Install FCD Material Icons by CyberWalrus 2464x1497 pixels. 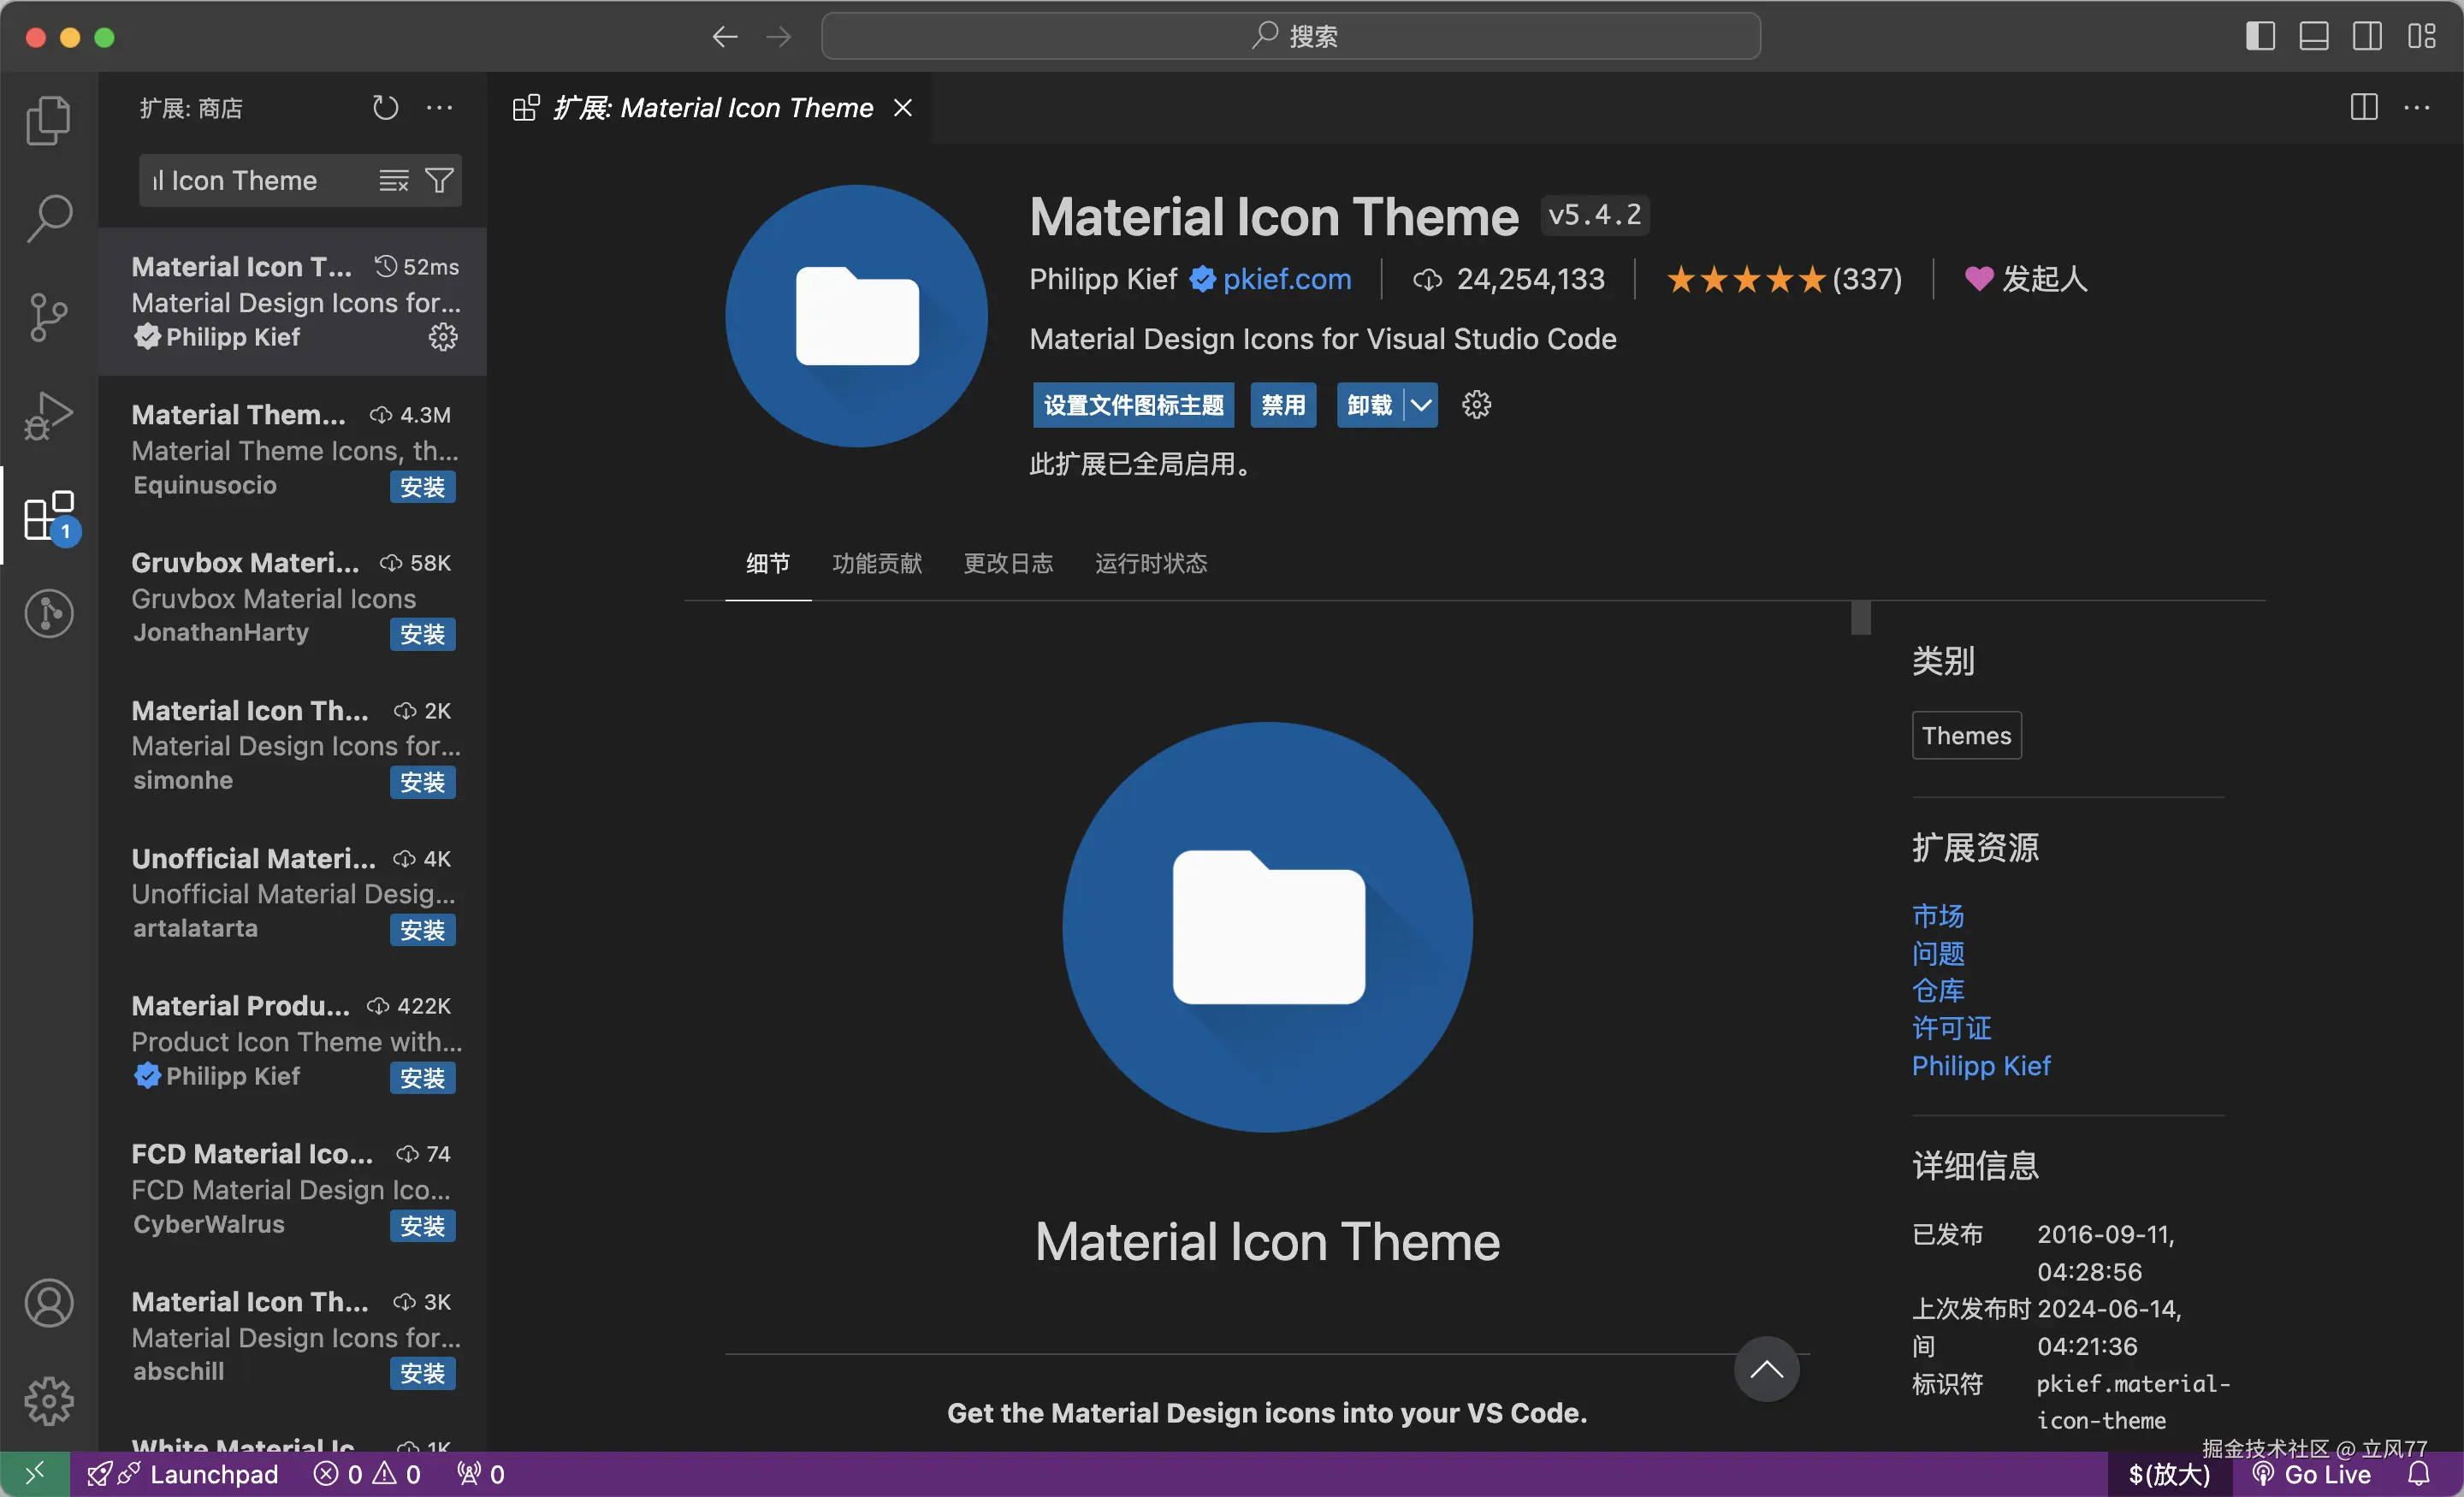tap(422, 1227)
